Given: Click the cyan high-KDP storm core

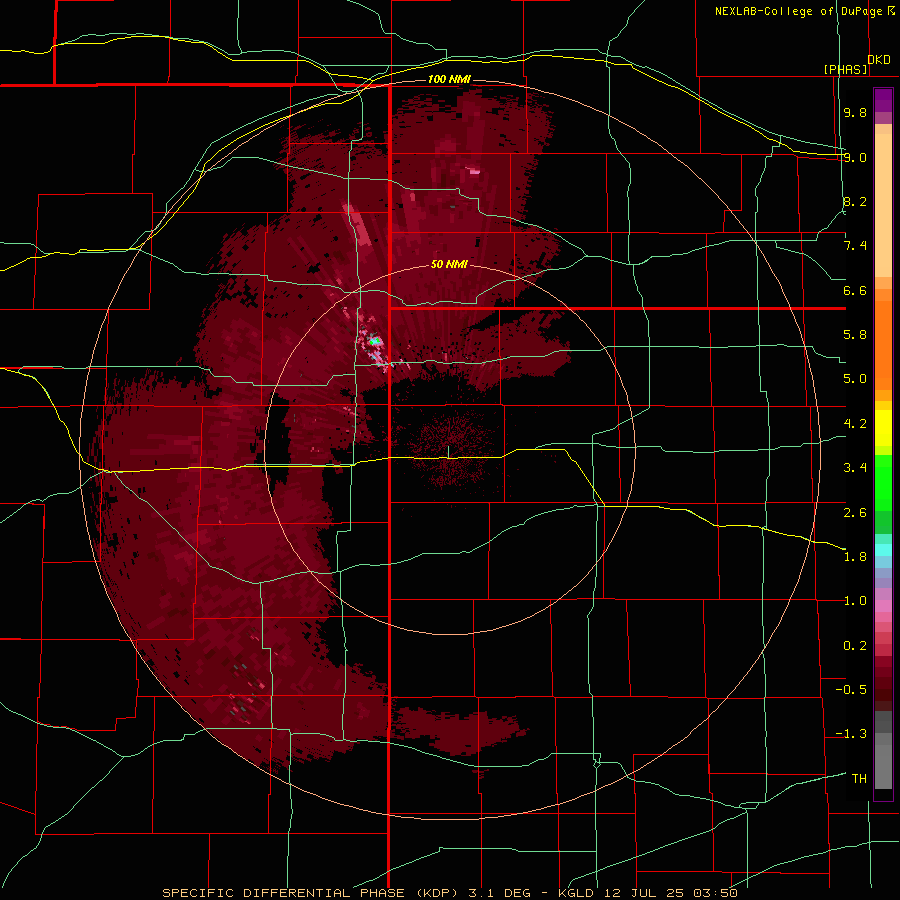Looking at the screenshot, I should [374, 342].
